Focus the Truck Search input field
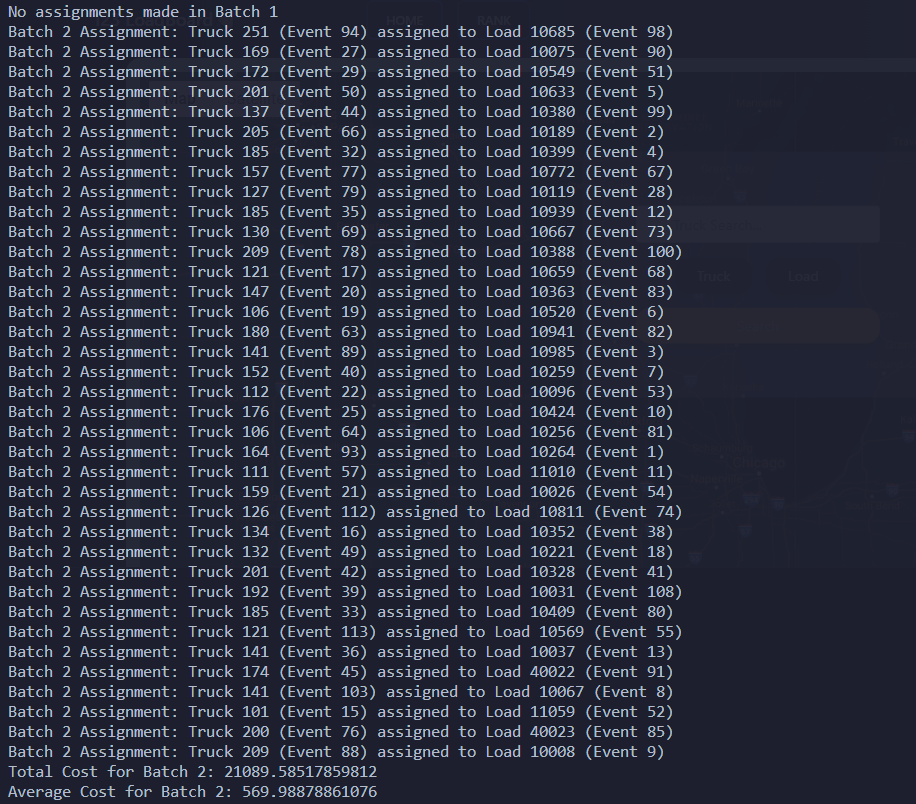 [759, 225]
